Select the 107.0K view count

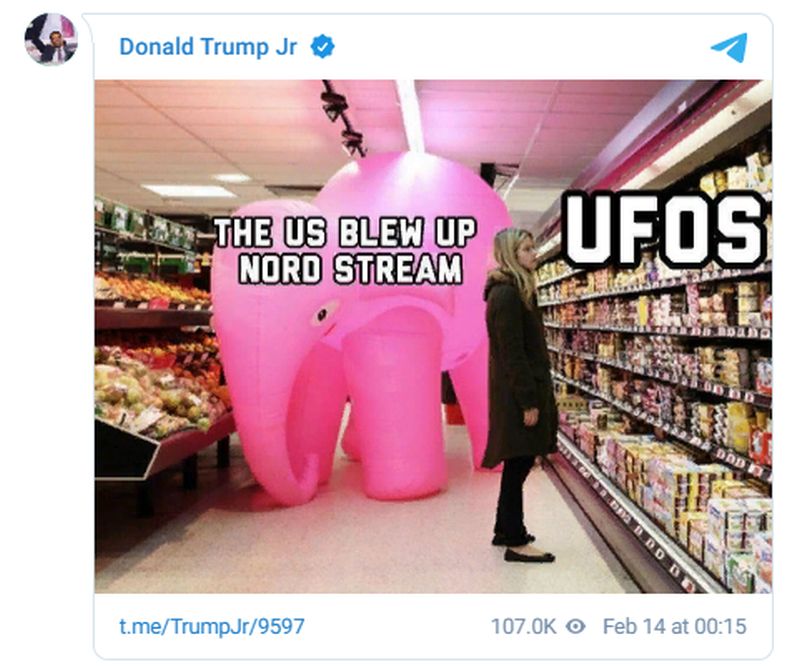click(x=523, y=626)
